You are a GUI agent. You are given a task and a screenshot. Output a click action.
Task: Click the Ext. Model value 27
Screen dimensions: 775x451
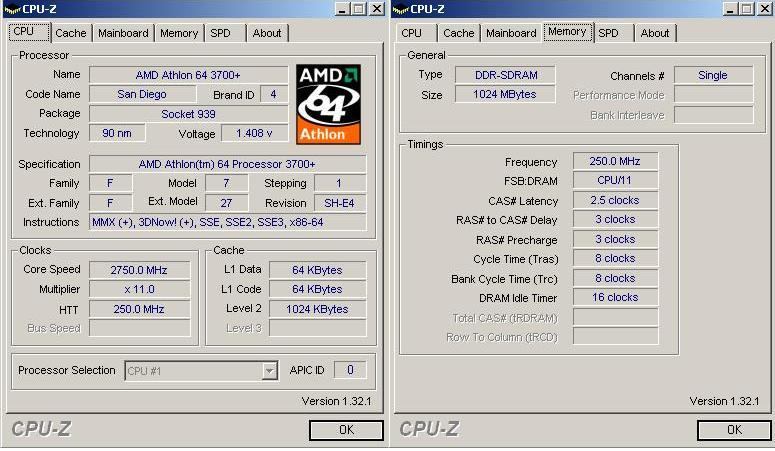click(227, 203)
